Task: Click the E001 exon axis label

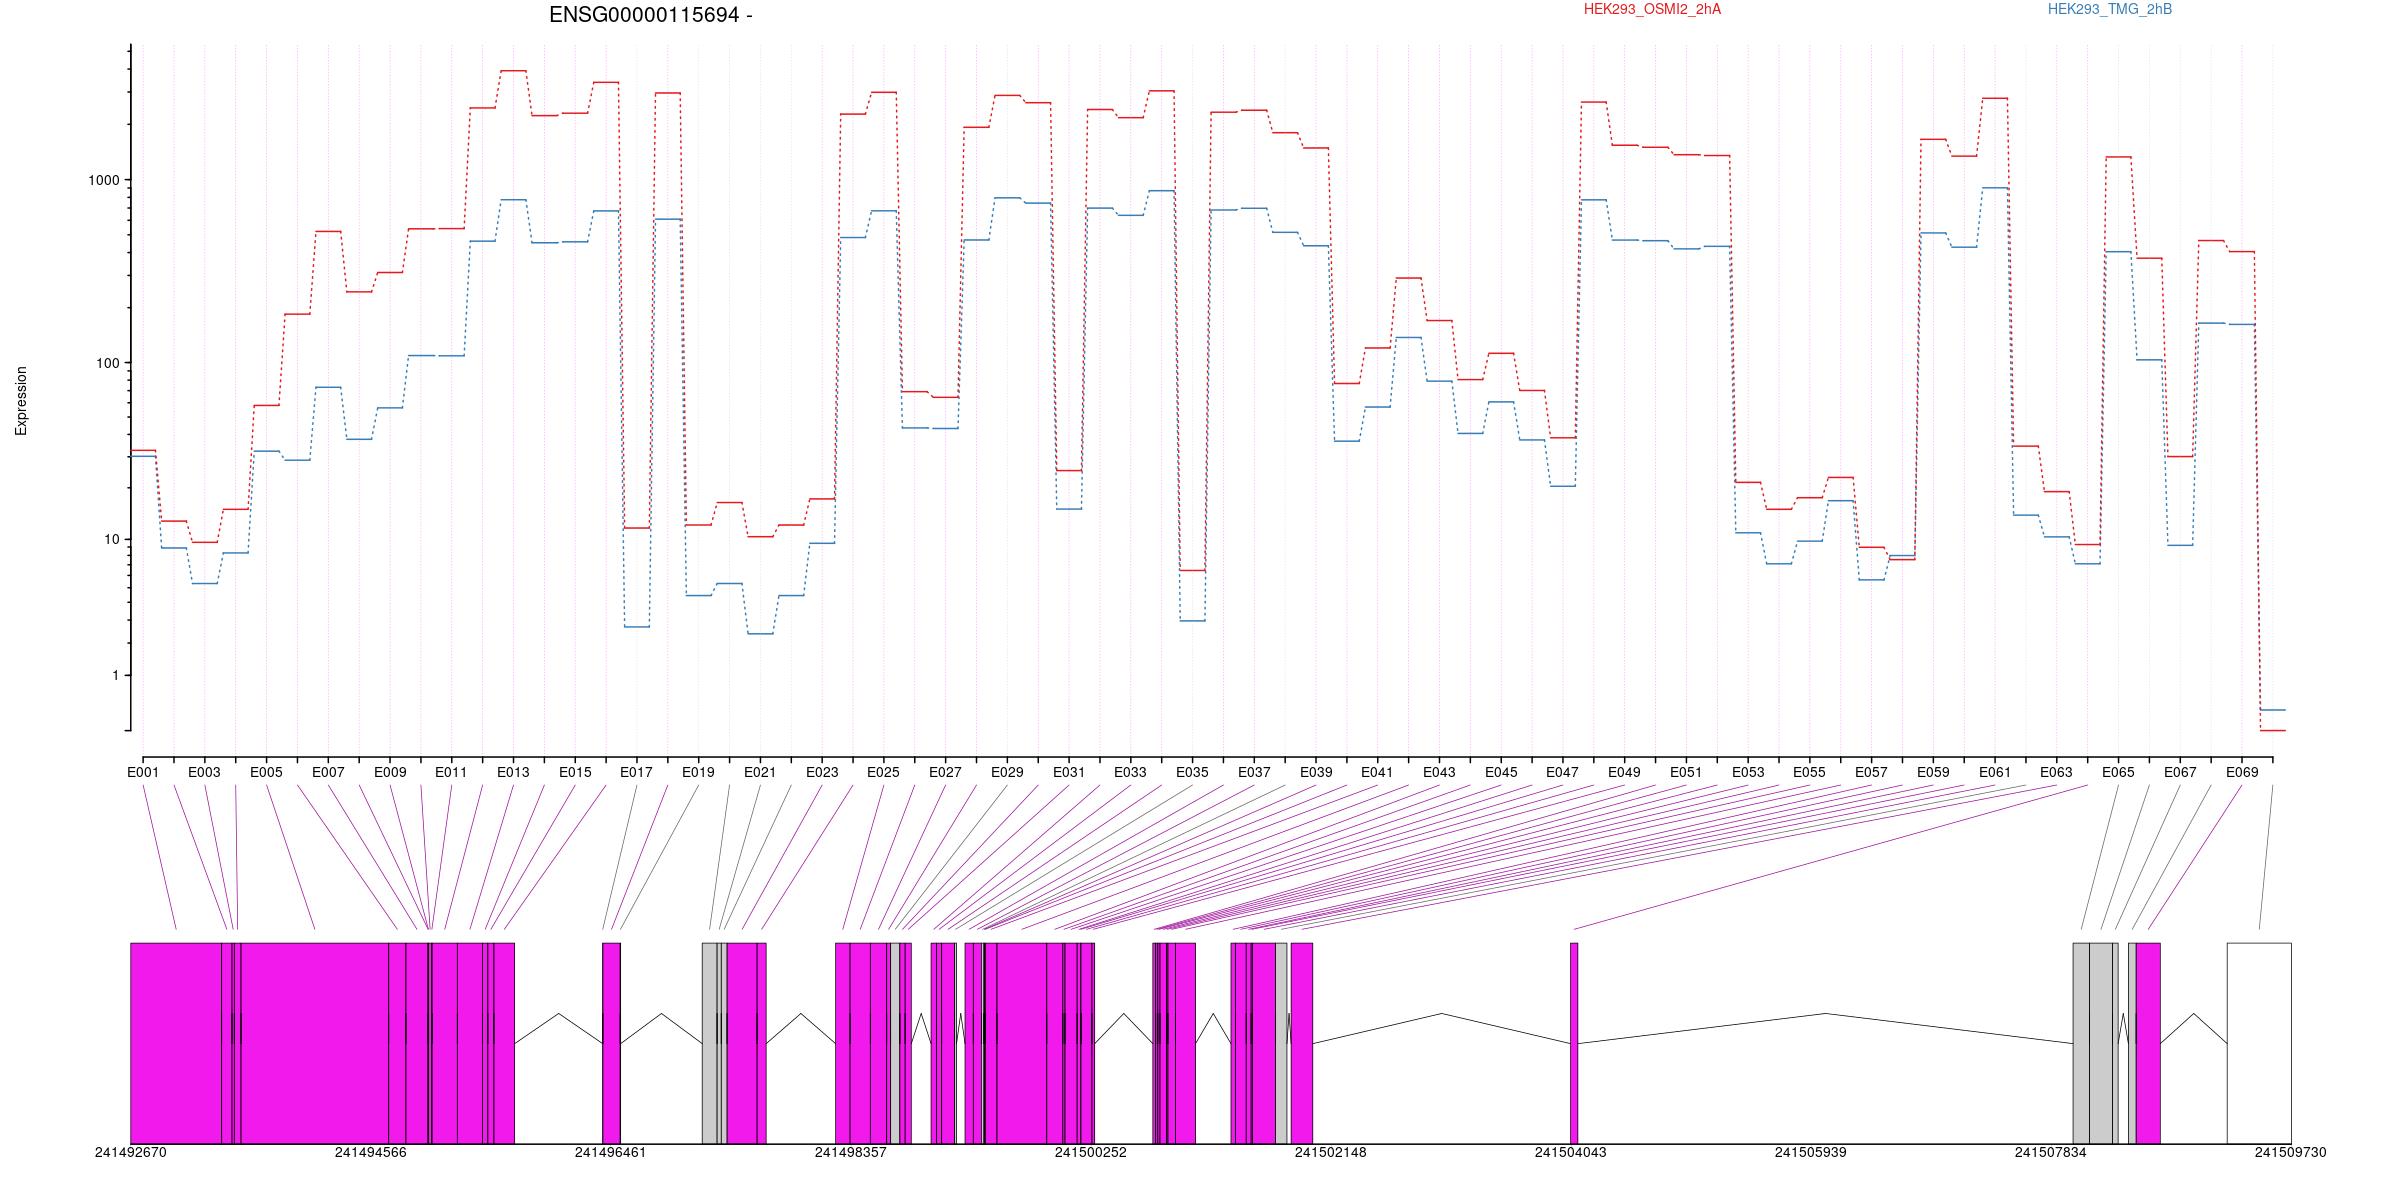Action: (143, 773)
